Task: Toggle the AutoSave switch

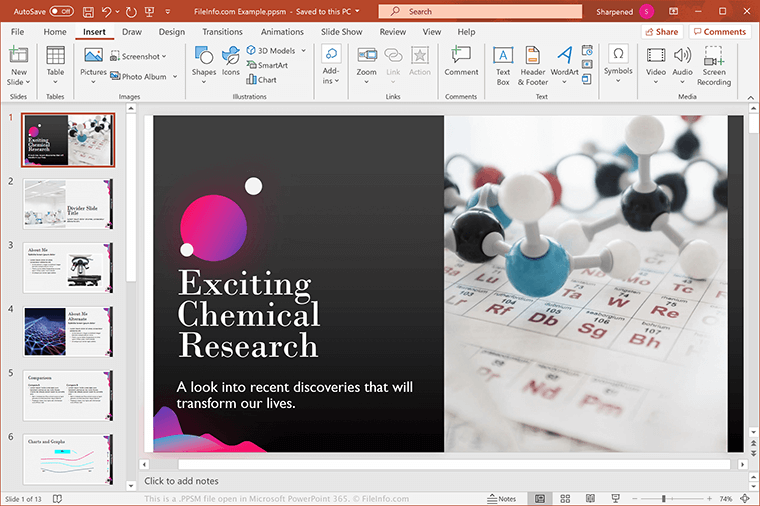Action: point(61,12)
